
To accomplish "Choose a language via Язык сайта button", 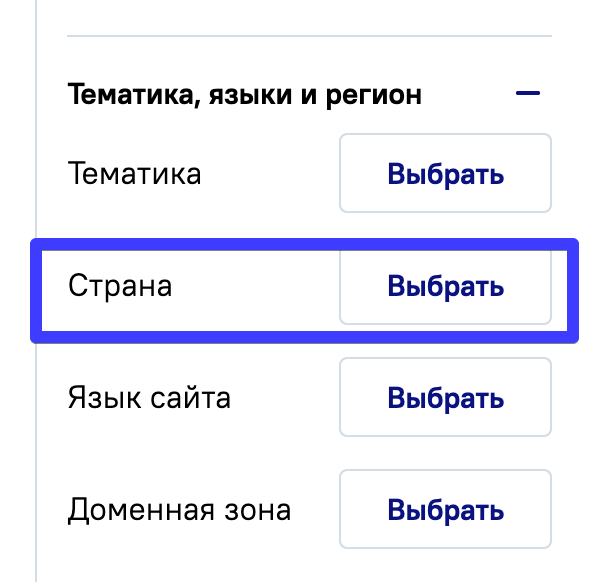I will [x=445, y=398].
